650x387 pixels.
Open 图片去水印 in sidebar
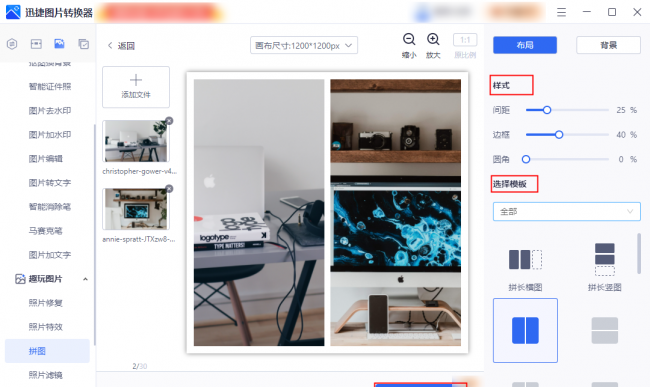point(50,110)
